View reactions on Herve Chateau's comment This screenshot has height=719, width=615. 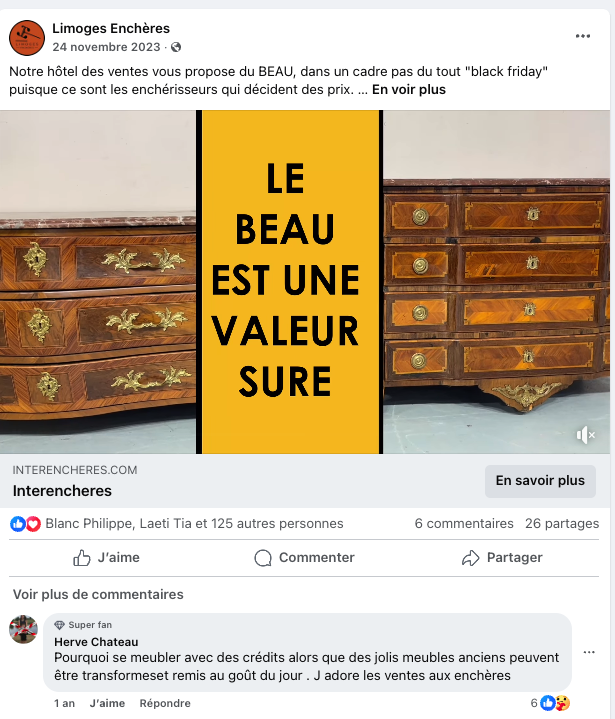[x=550, y=703]
